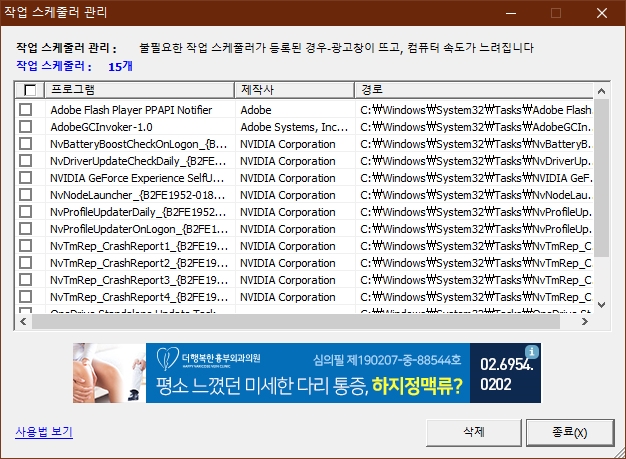Select Adobe Flash Player PPAPI Notifier name
The width and height of the screenshot is (626, 459).
click(131, 110)
